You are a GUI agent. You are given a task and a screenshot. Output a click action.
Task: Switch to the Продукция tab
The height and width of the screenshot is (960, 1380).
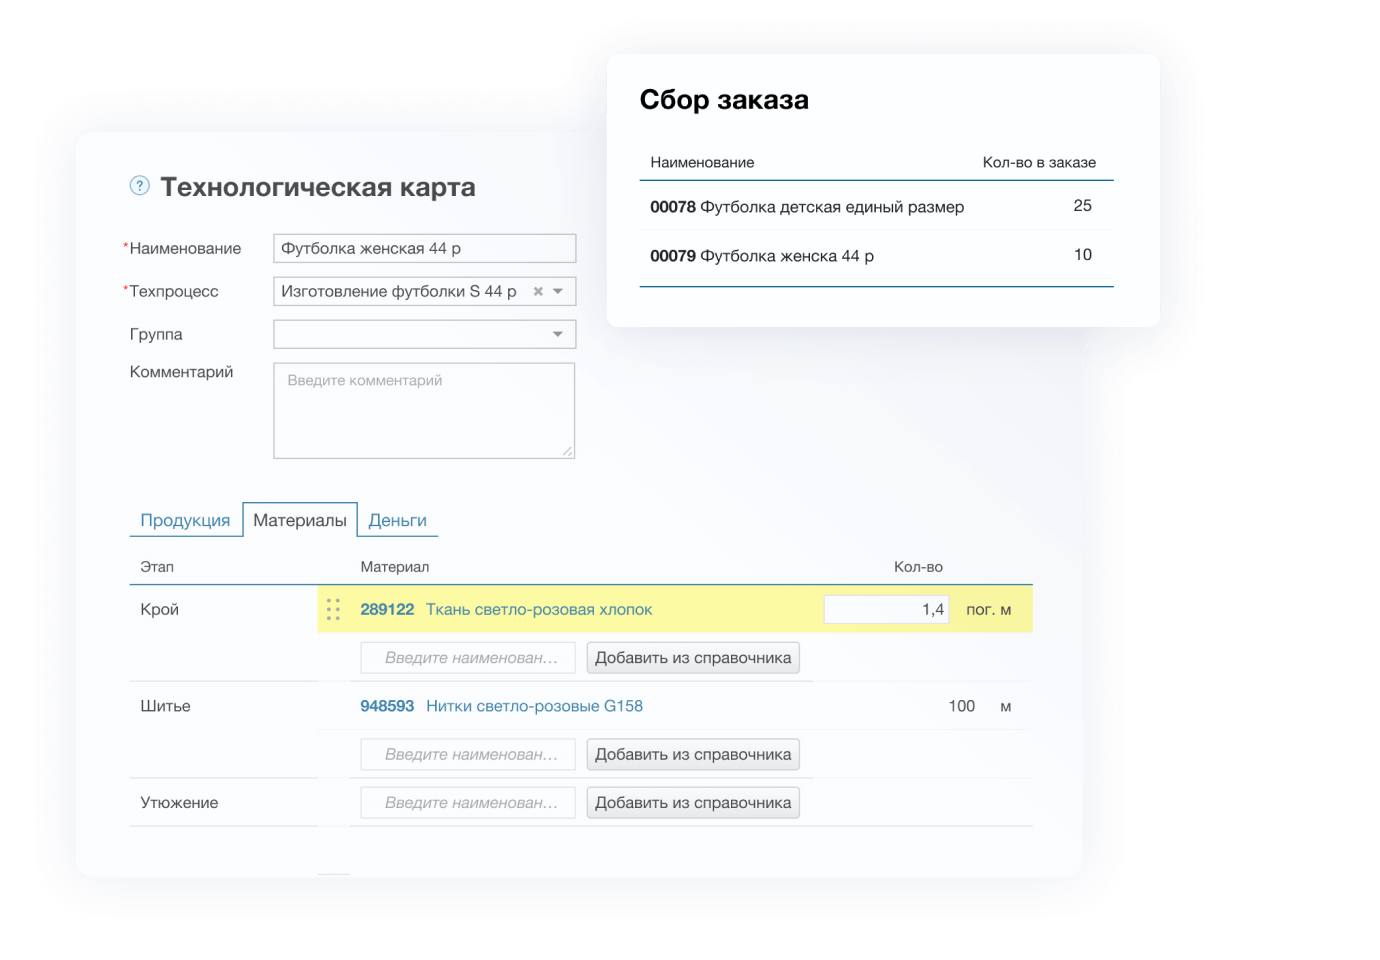click(x=185, y=520)
